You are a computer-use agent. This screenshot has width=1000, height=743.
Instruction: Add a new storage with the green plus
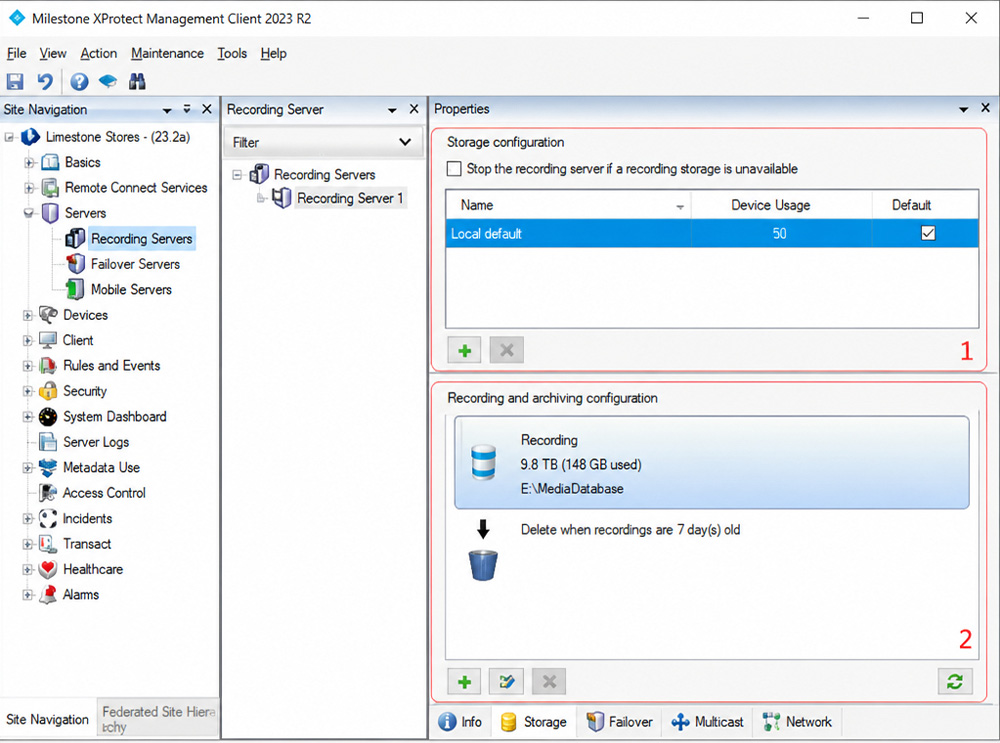(x=464, y=350)
